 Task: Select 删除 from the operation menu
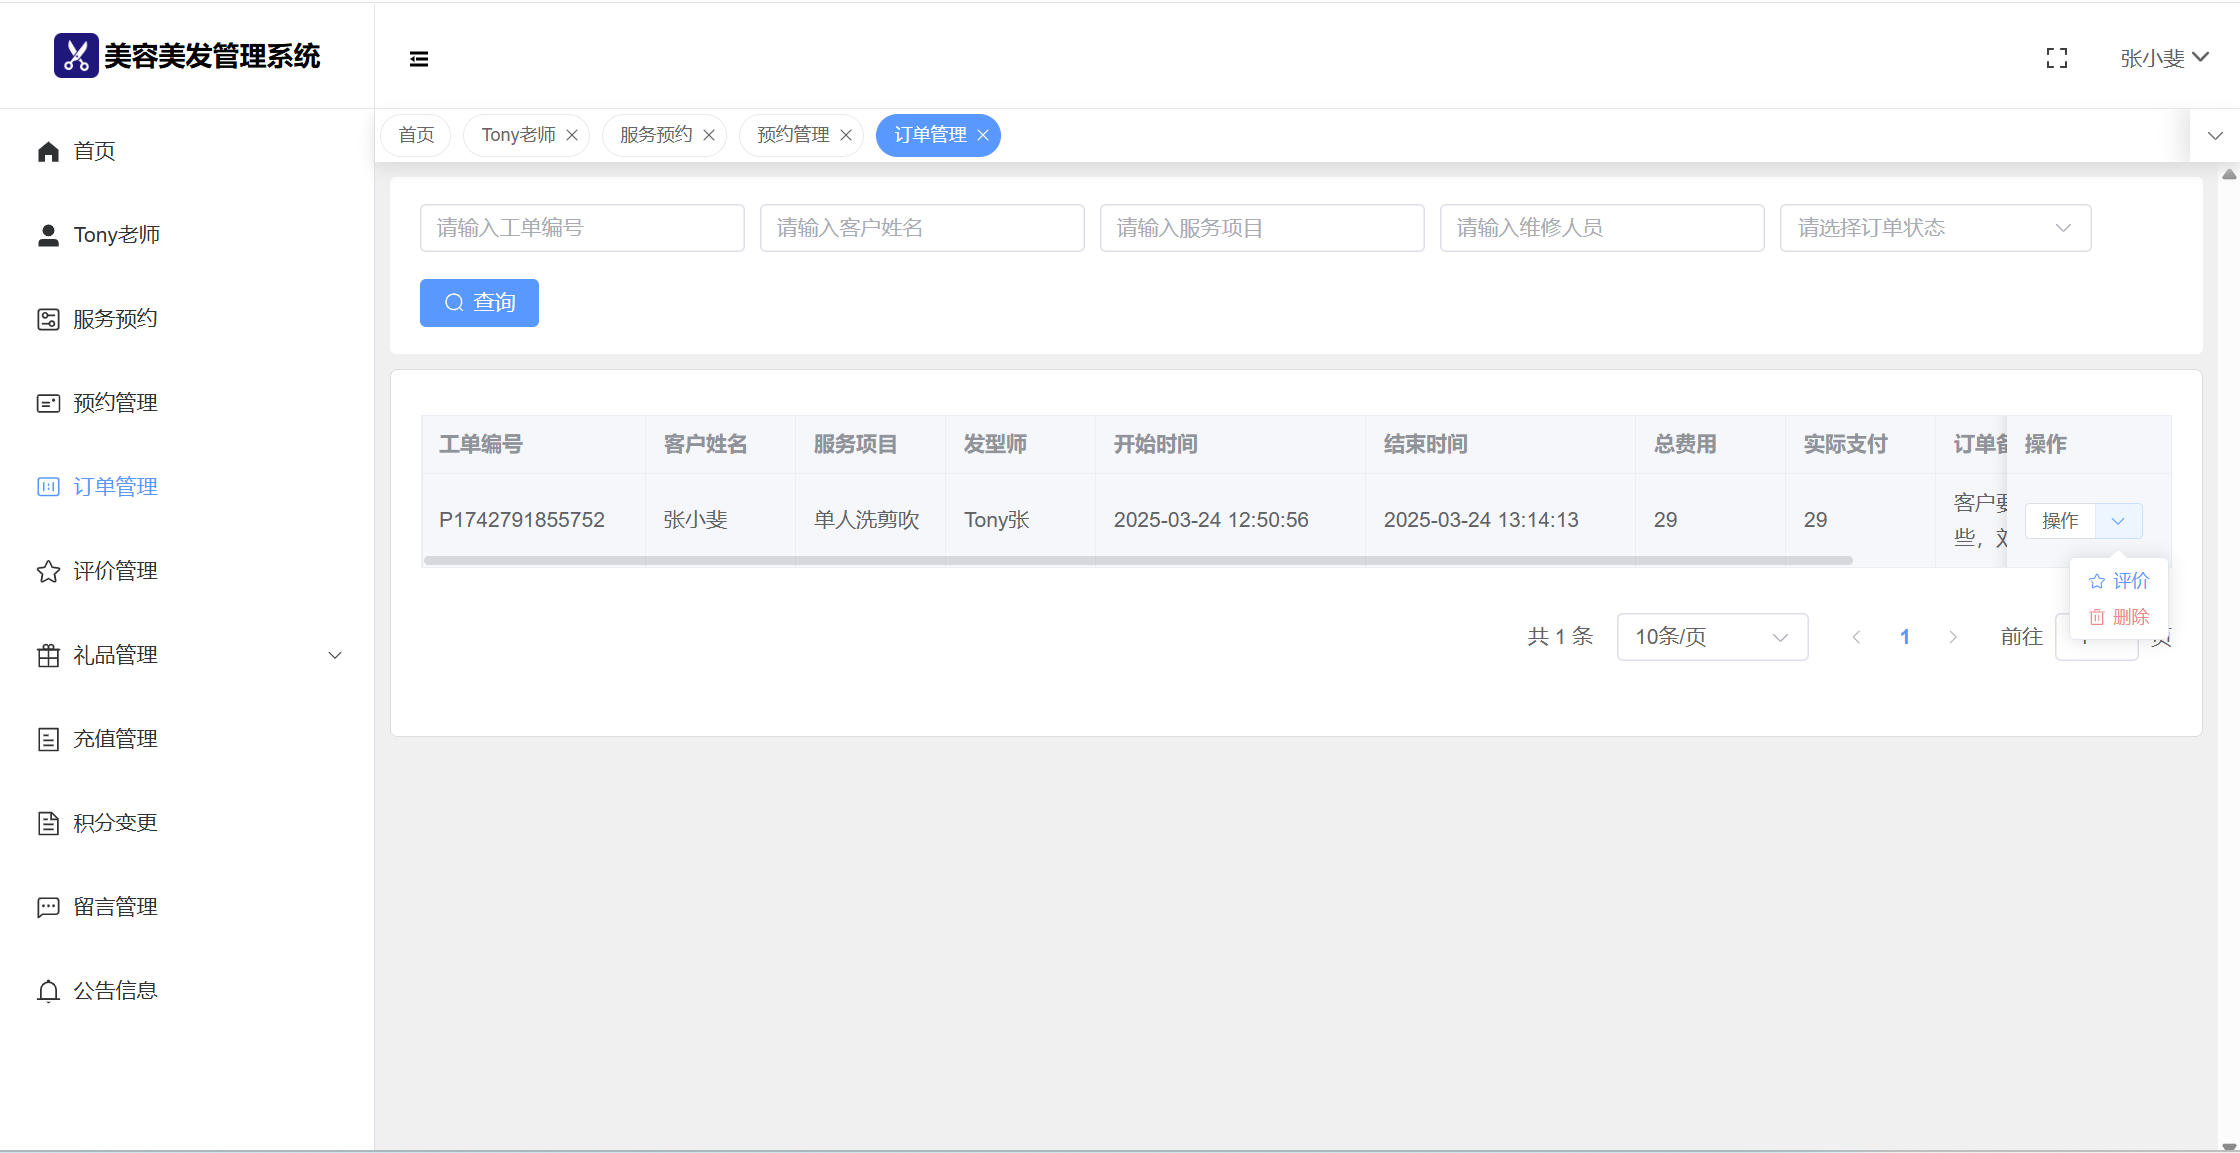(x=2119, y=617)
